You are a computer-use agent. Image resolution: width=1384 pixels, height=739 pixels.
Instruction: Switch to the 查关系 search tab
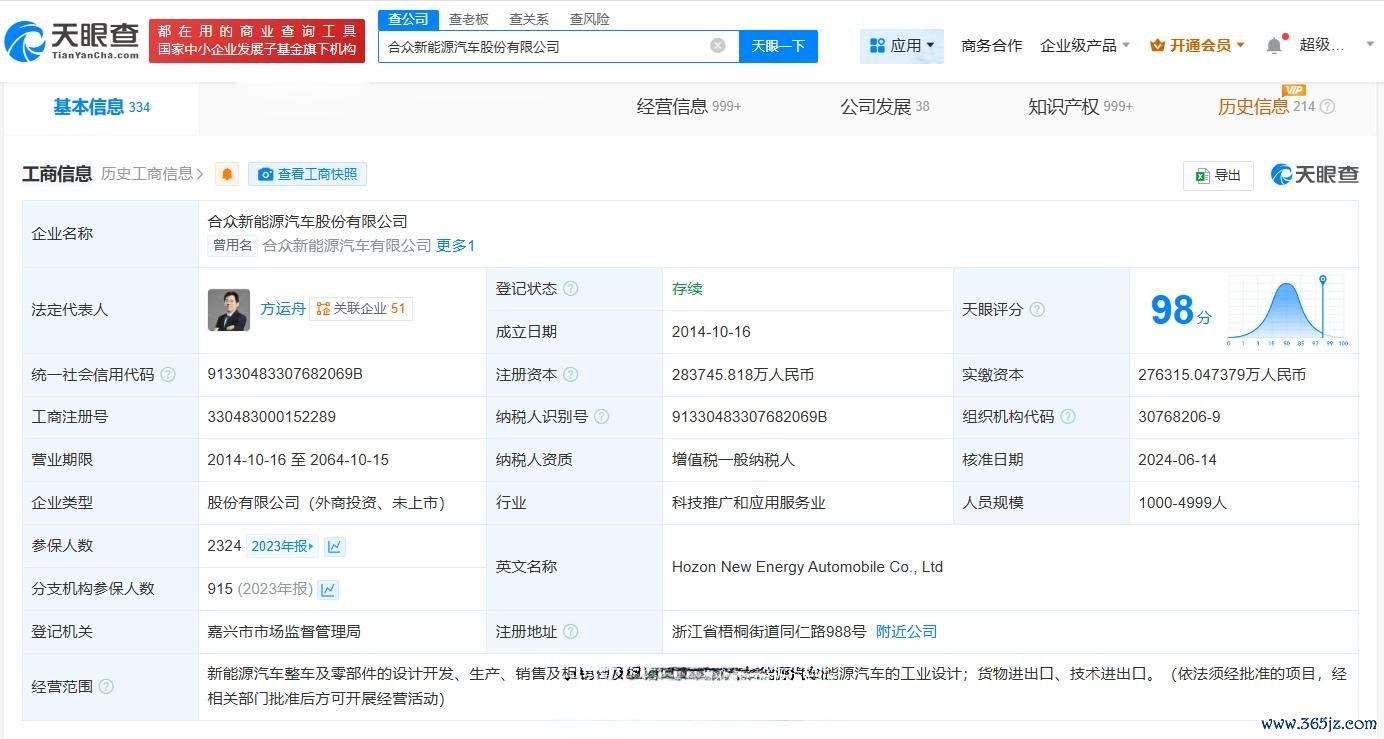point(529,19)
